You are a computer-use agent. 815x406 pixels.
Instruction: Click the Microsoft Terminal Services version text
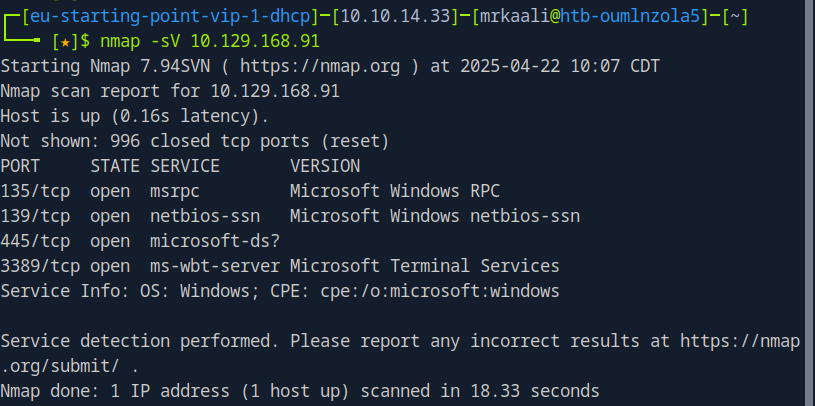pyautogui.click(x=425, y=266)
